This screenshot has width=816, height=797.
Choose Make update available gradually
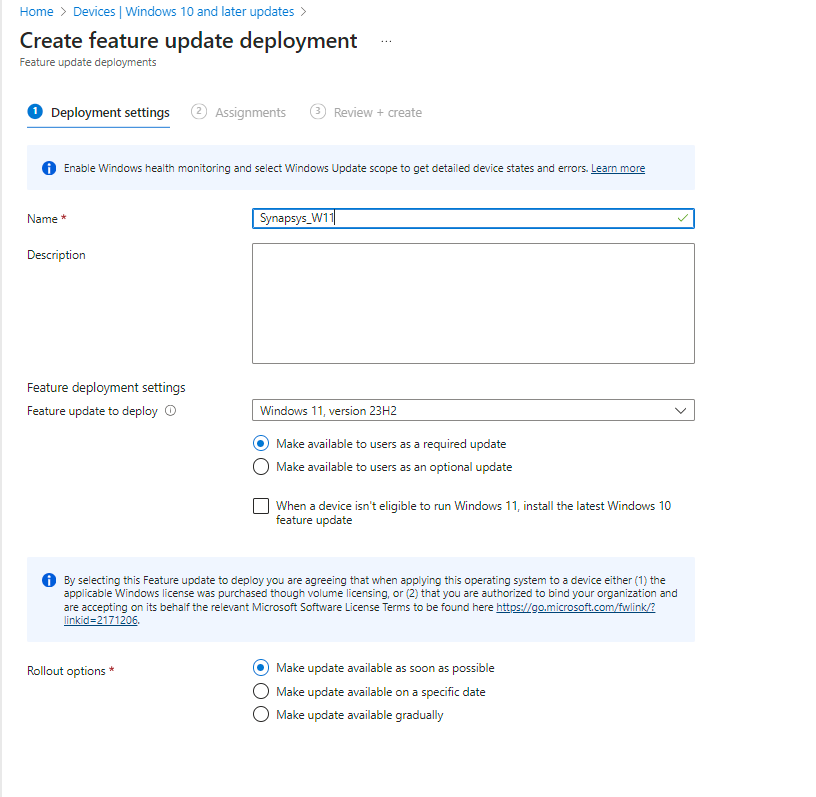(261, 714)
